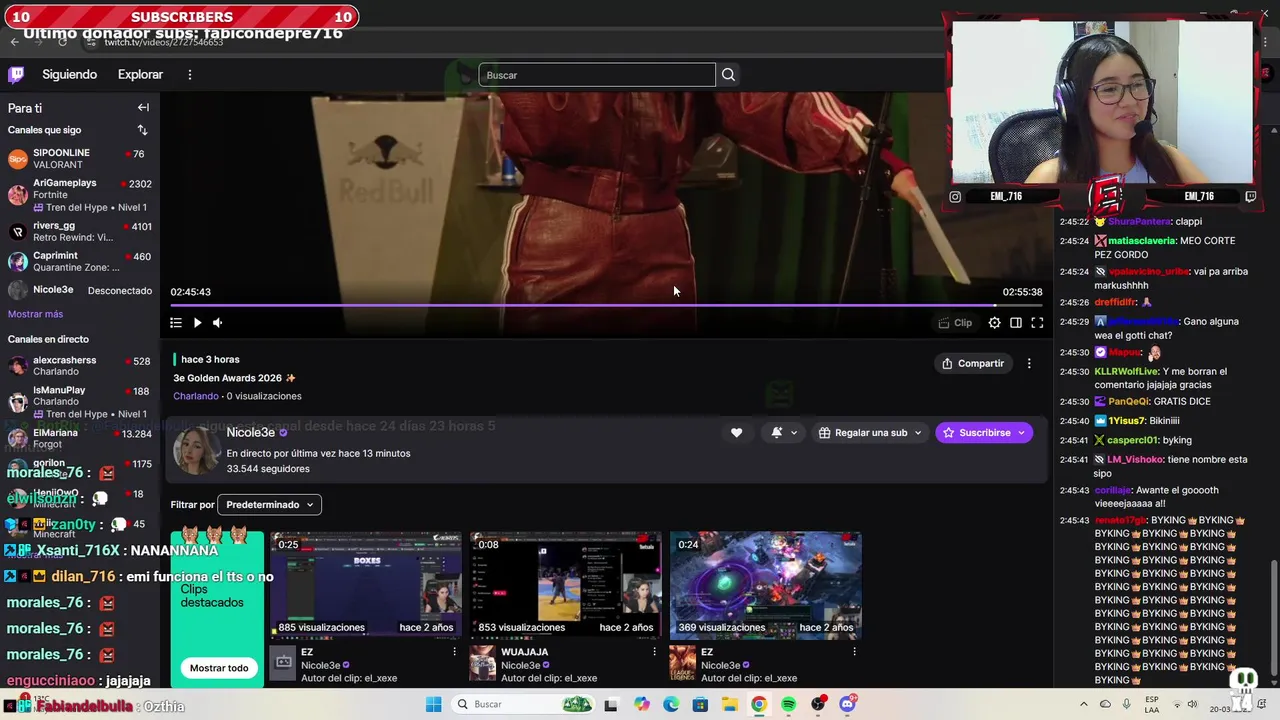Image resolution: width=1280 pixels, height=720 pixels.
Task: Open Microsoft Store from the taskbar
Action: (x=700, y=705)
